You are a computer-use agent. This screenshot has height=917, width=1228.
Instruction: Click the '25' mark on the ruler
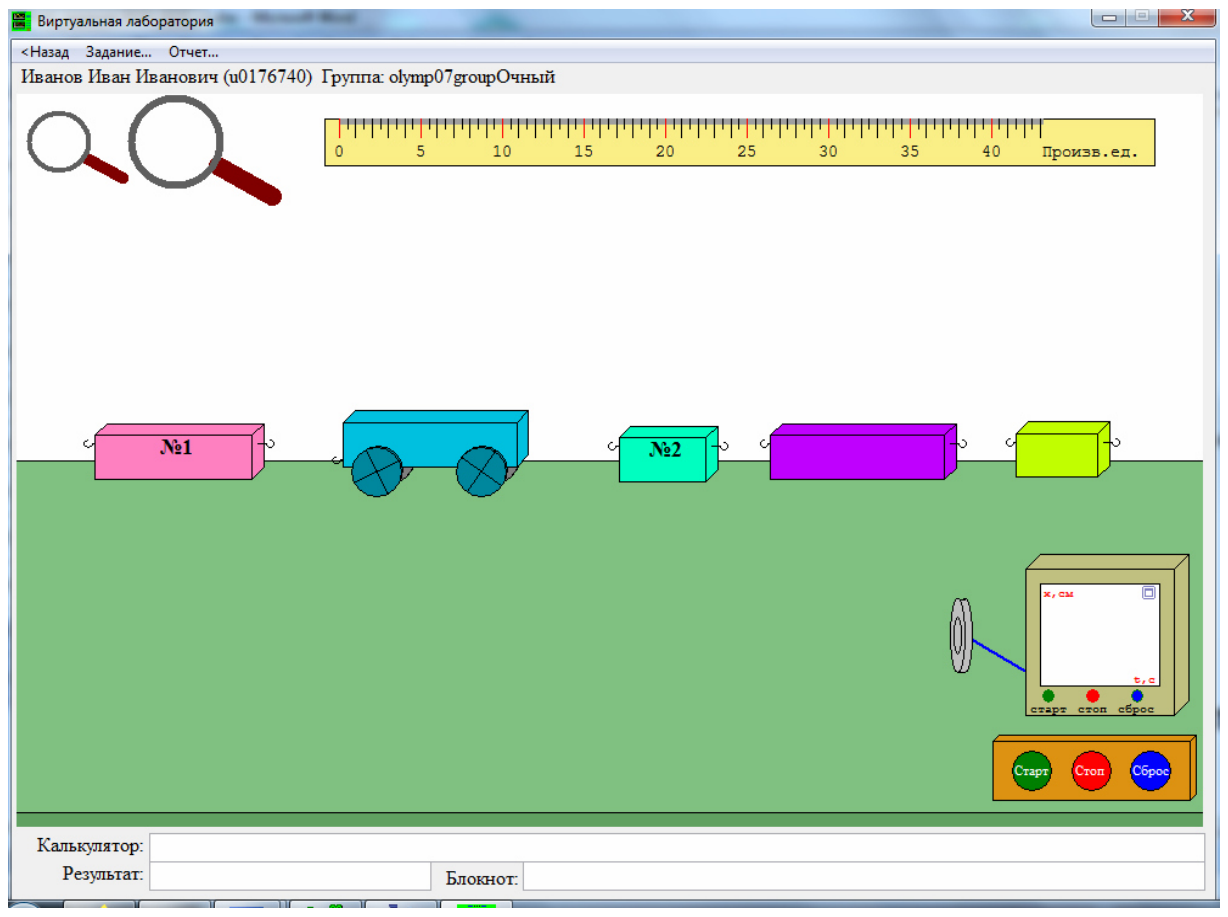(747, 152)
